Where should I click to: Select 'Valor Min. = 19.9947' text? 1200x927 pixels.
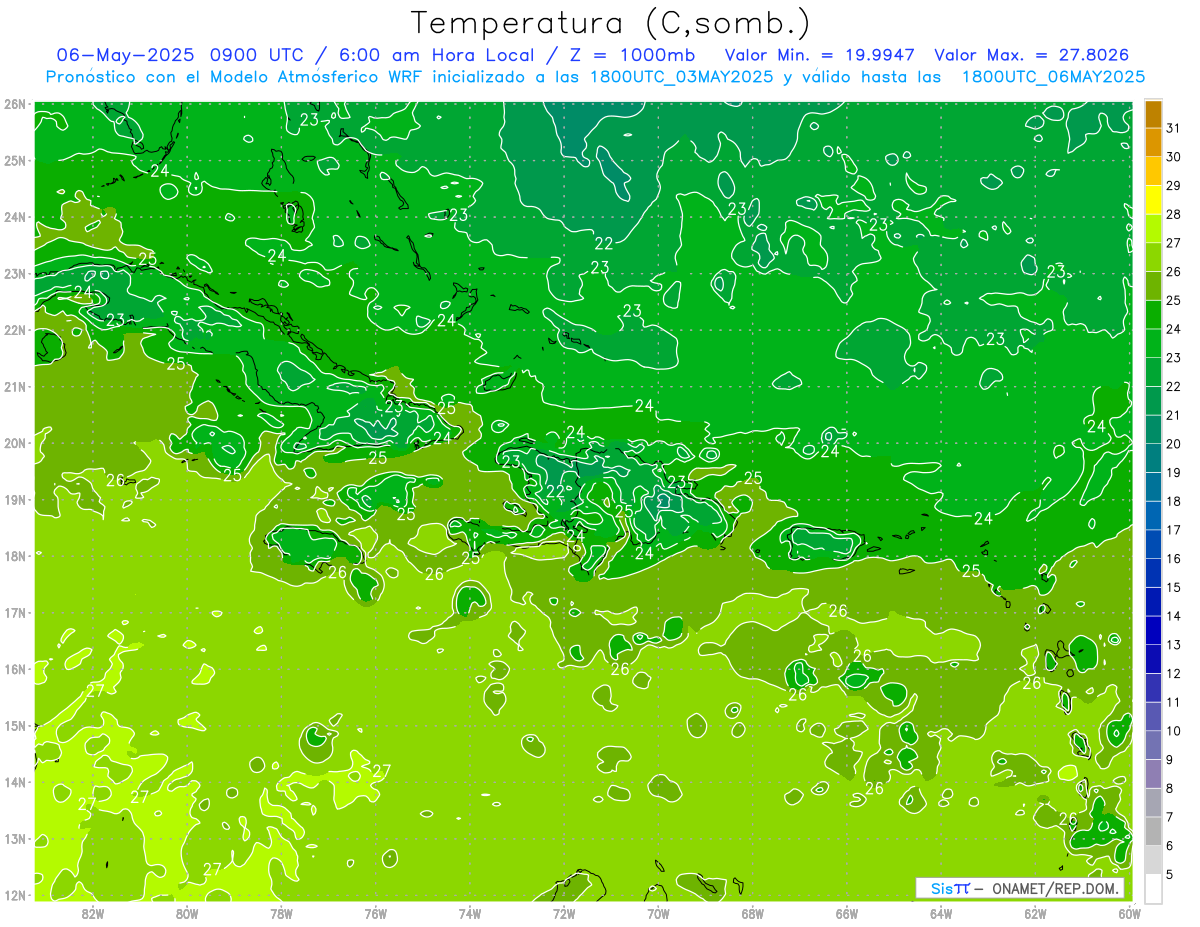[x=818, y=55]
